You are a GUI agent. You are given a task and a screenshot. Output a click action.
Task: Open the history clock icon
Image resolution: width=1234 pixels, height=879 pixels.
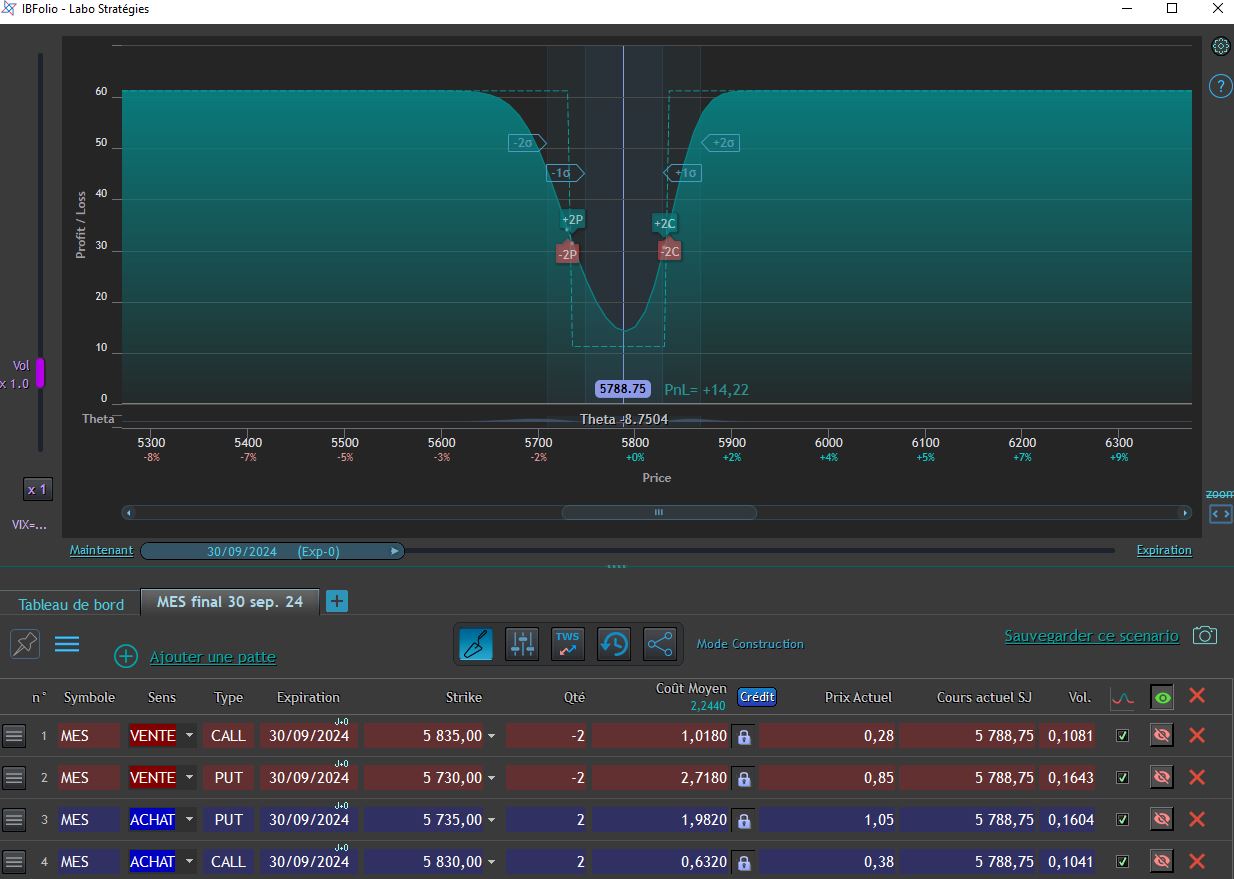click(614, 644)
